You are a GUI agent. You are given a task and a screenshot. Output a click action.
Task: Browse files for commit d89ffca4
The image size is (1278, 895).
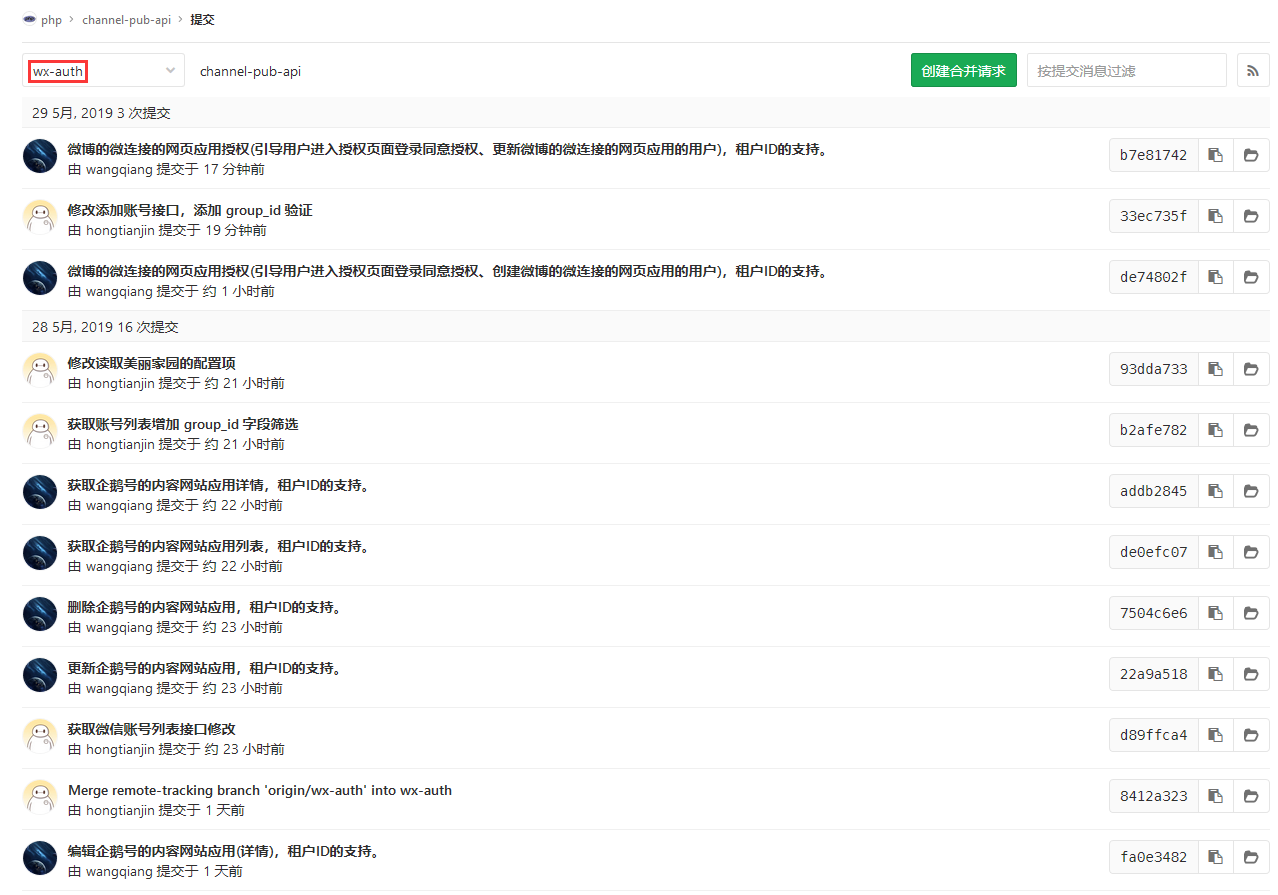point(1251,735)
